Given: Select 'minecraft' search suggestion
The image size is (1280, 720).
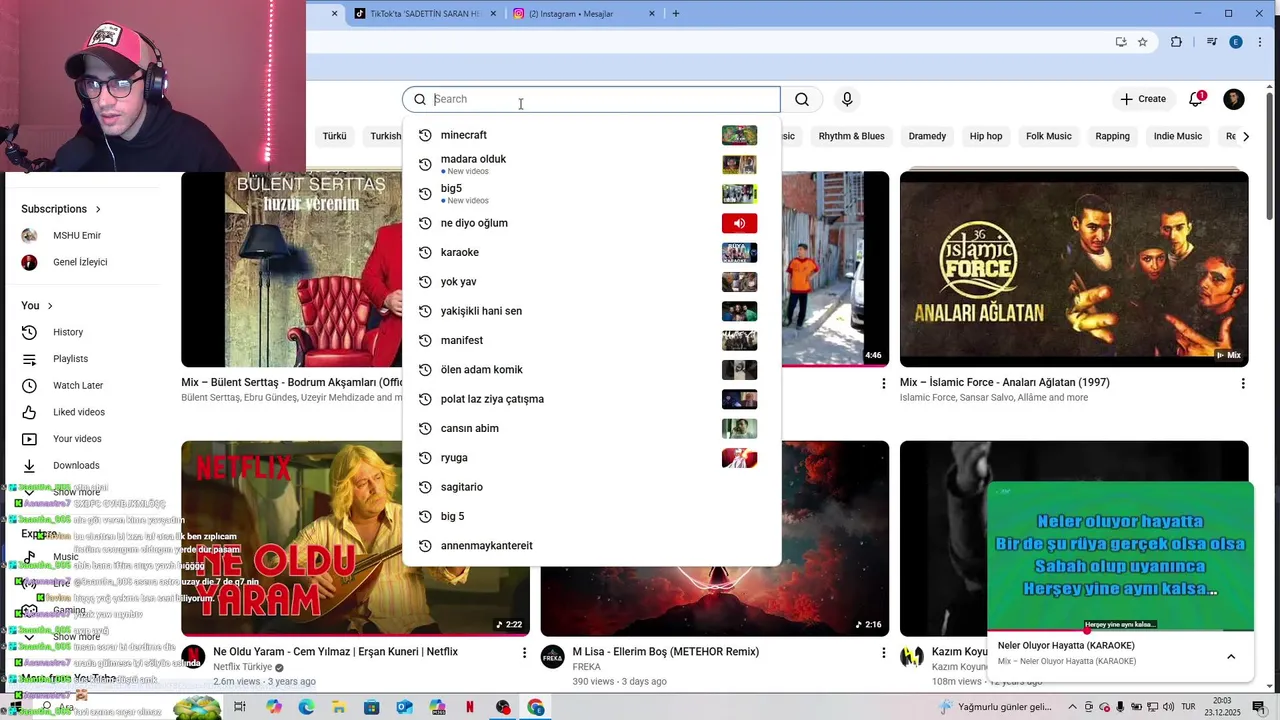Looking at the screenshot, I should 591,135.
